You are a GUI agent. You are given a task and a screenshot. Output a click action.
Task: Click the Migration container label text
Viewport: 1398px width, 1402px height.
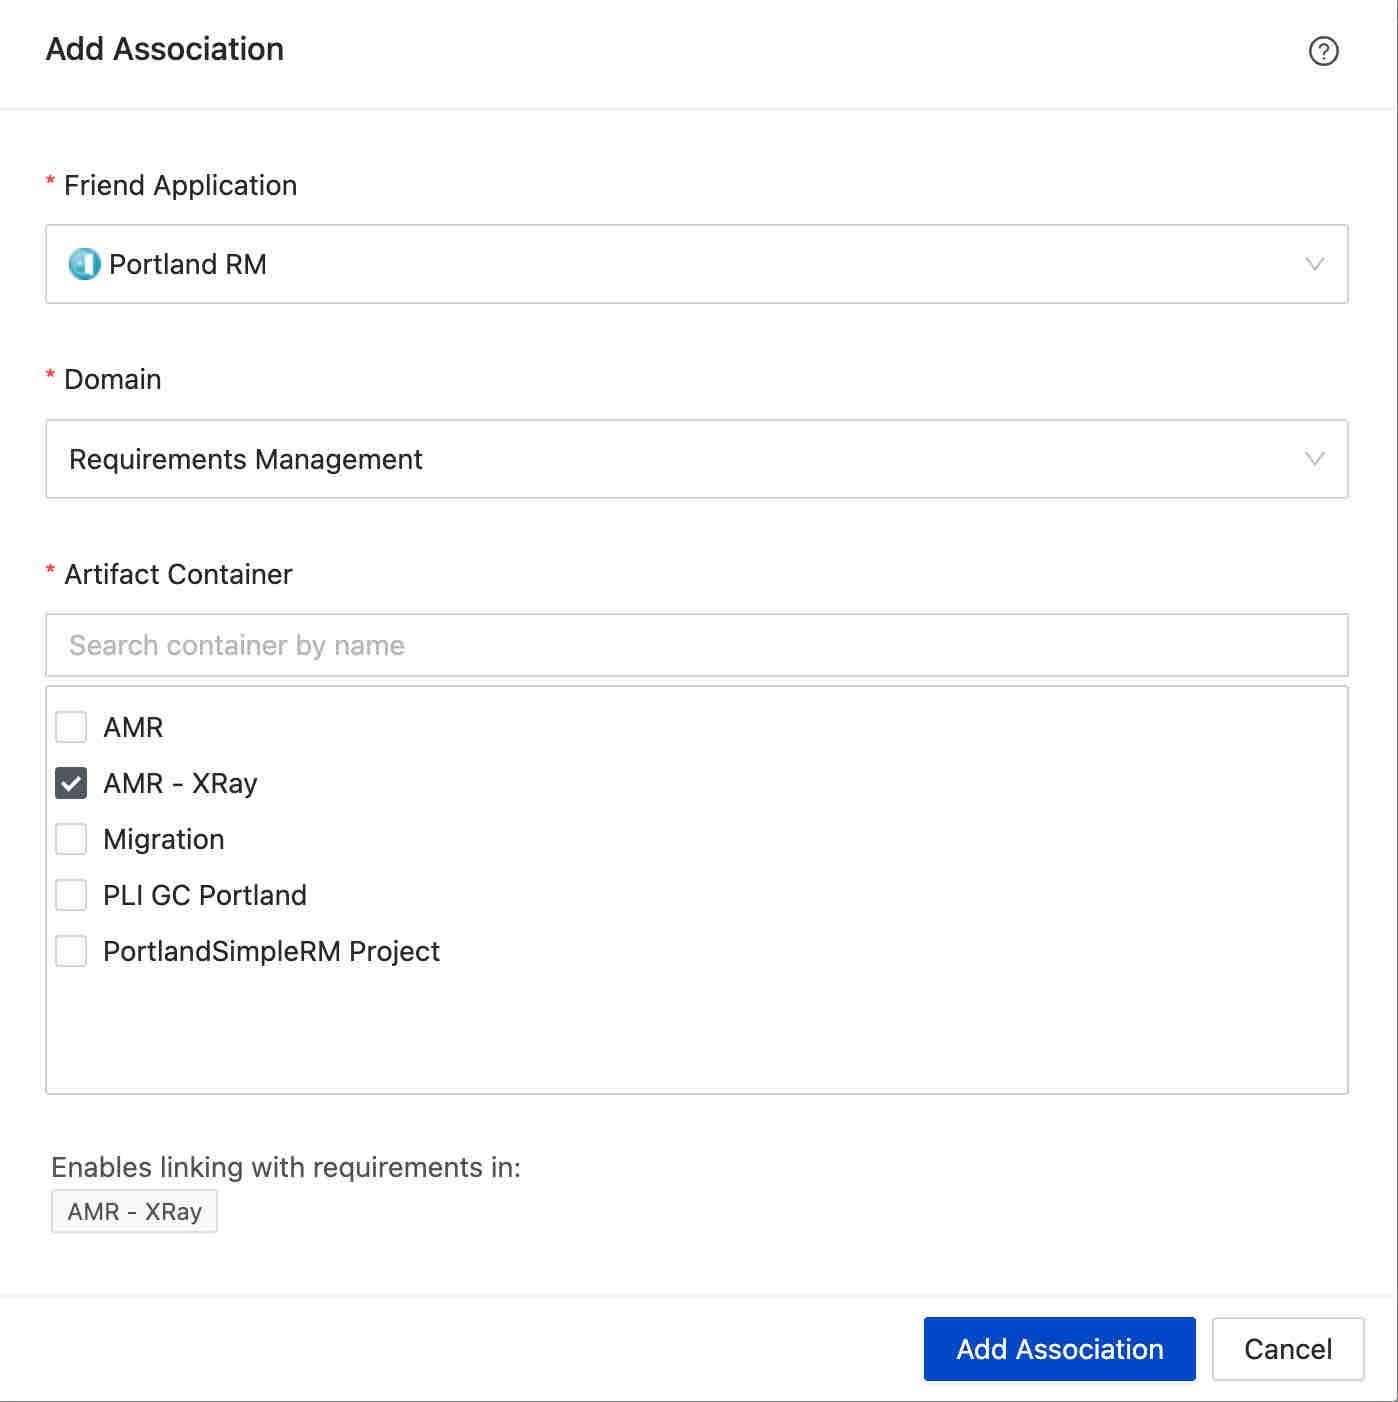coord(164,839)
